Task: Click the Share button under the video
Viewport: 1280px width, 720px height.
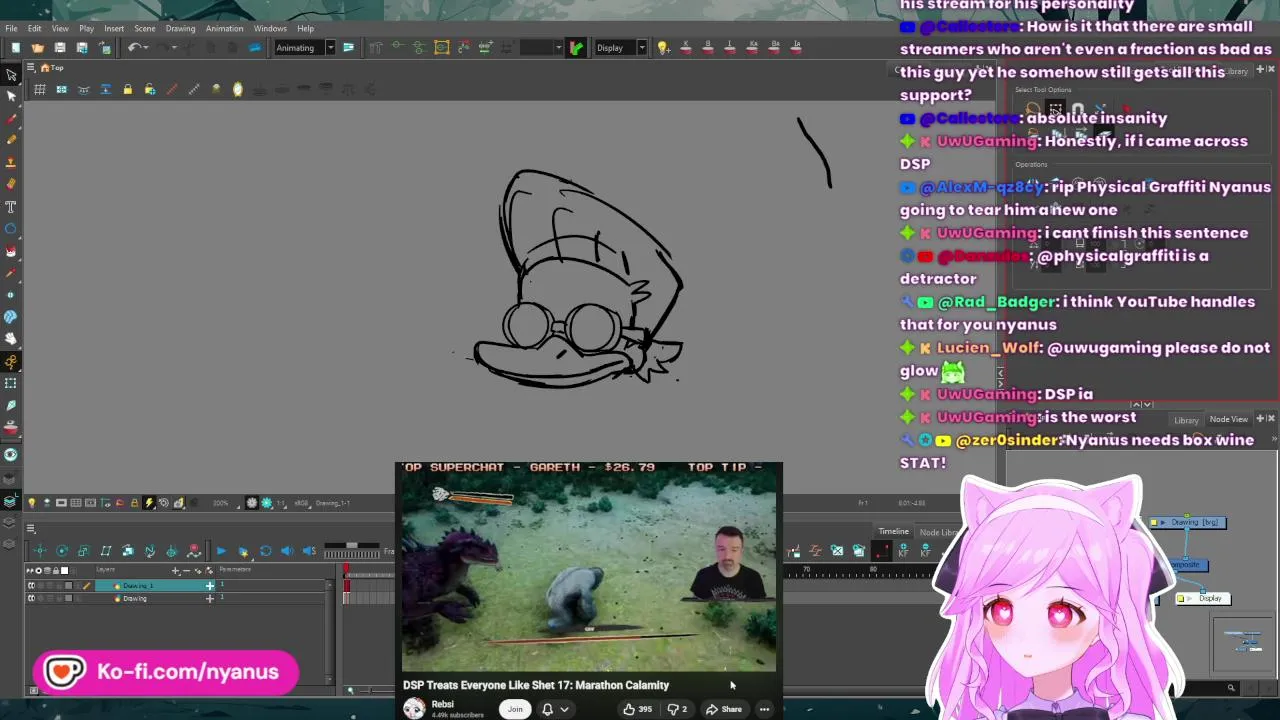Action: [x=723, y=709]
